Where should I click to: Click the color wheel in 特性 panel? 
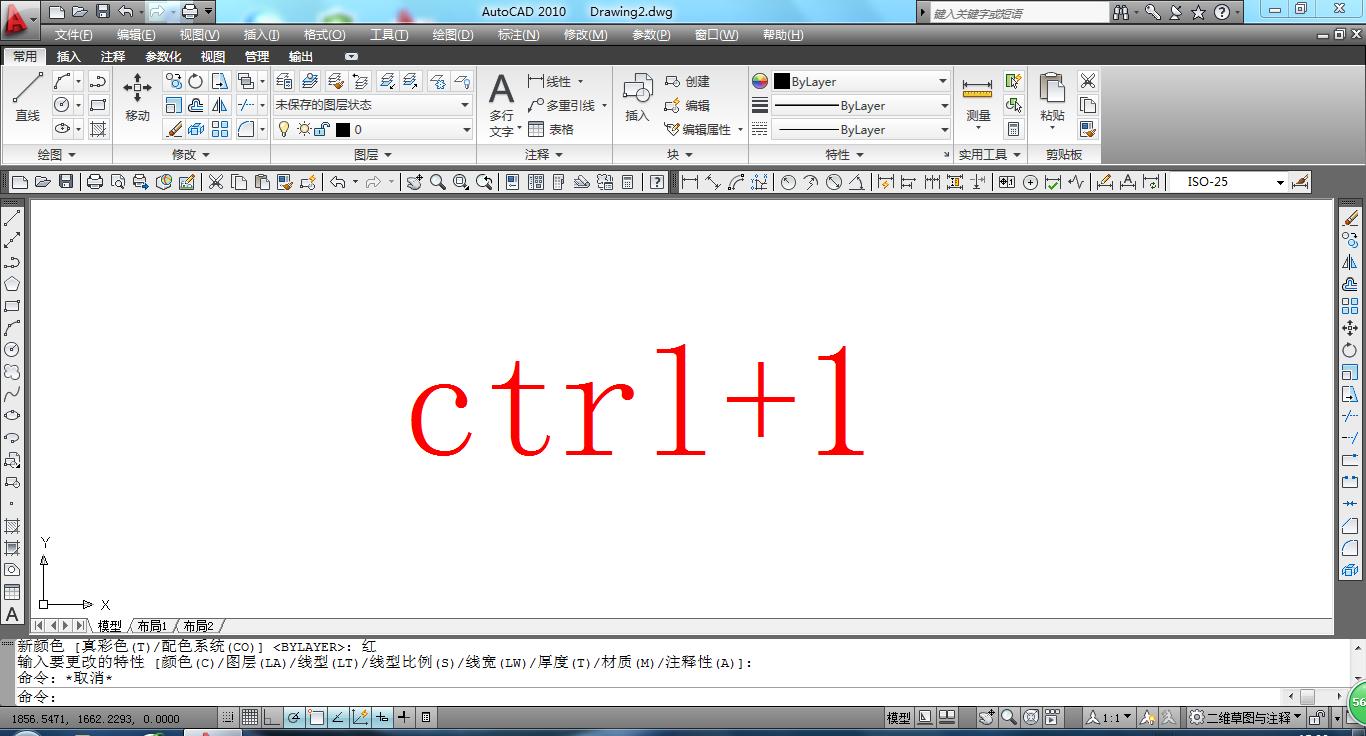tap(758, 81)
